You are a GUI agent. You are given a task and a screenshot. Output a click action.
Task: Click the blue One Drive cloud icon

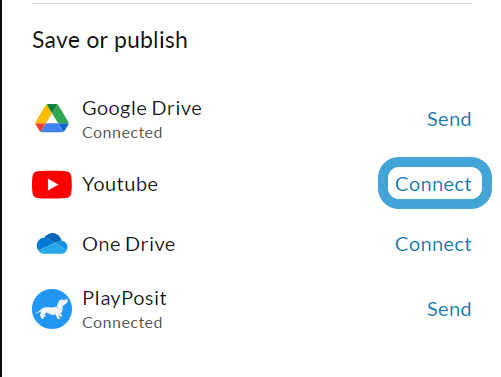[x=52, y=244]
